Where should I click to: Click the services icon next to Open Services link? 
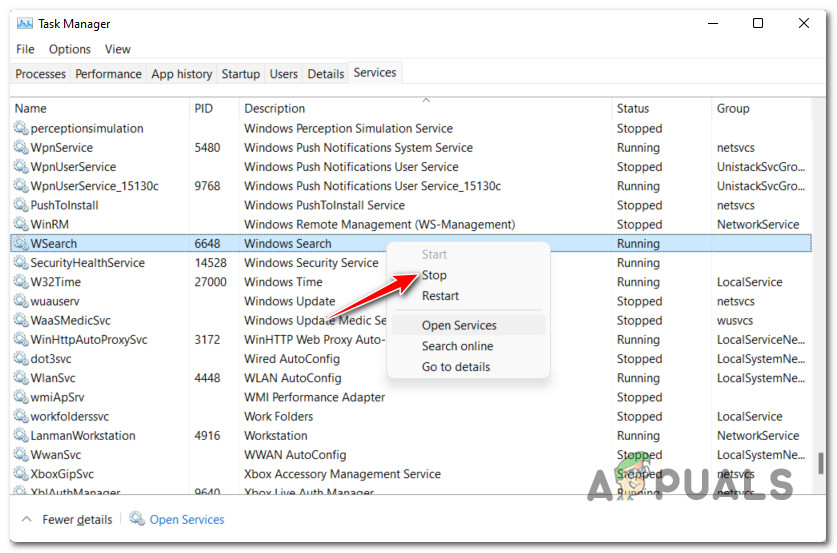click(x=137, y=520)
